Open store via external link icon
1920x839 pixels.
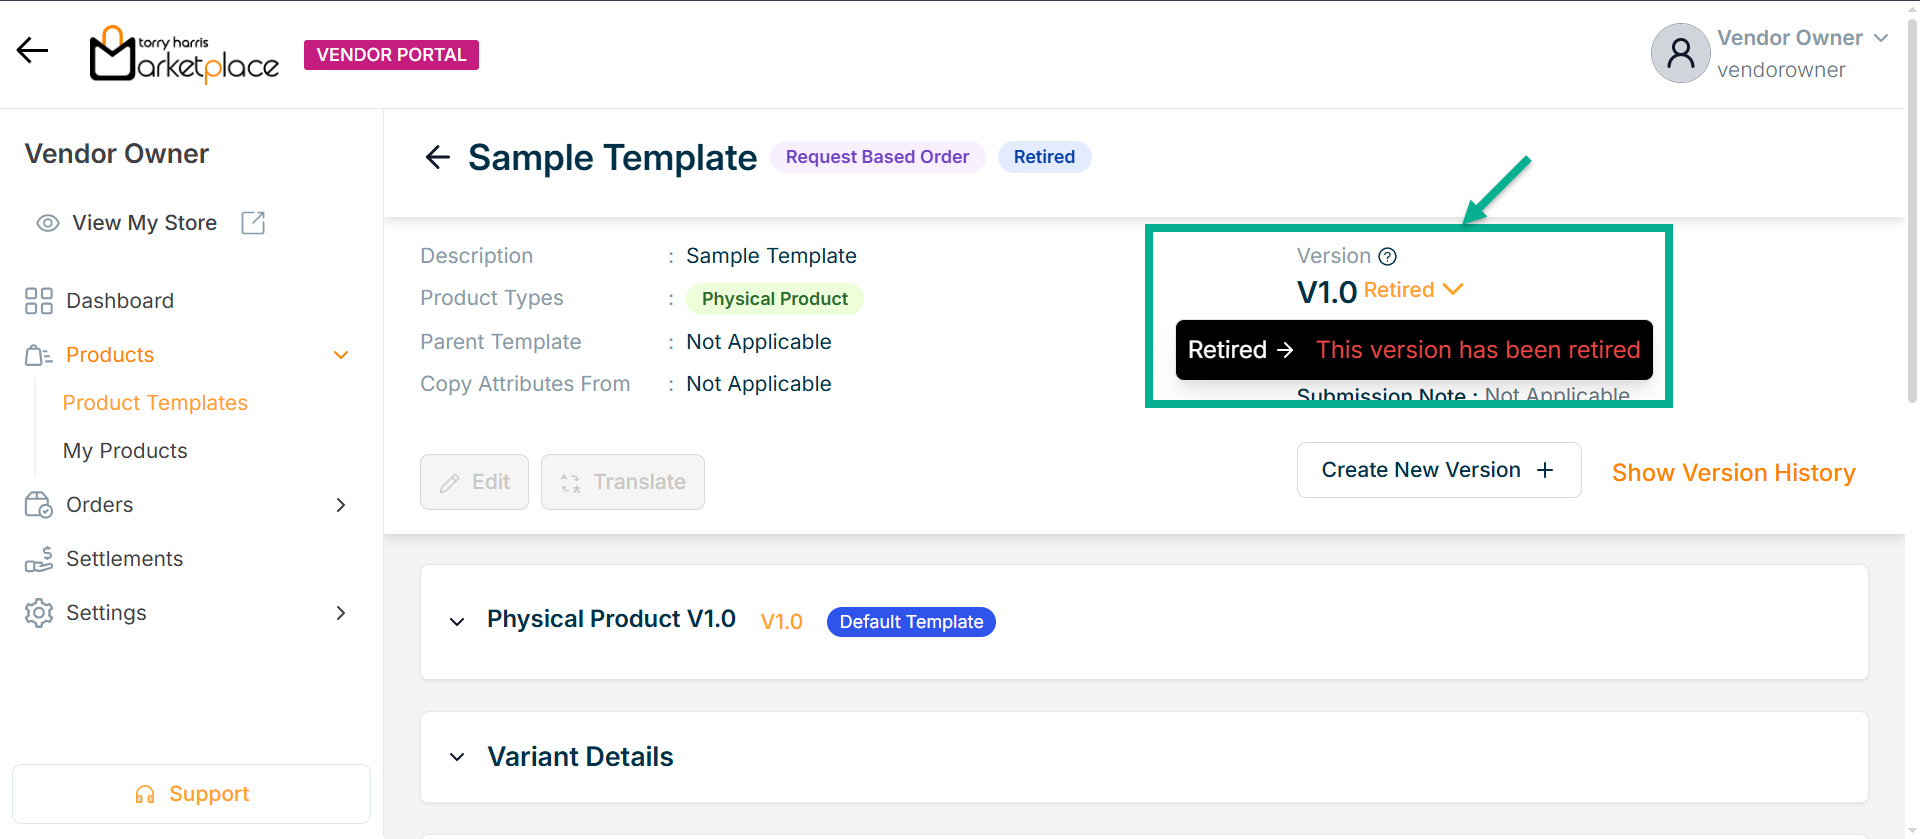[253, 223]
